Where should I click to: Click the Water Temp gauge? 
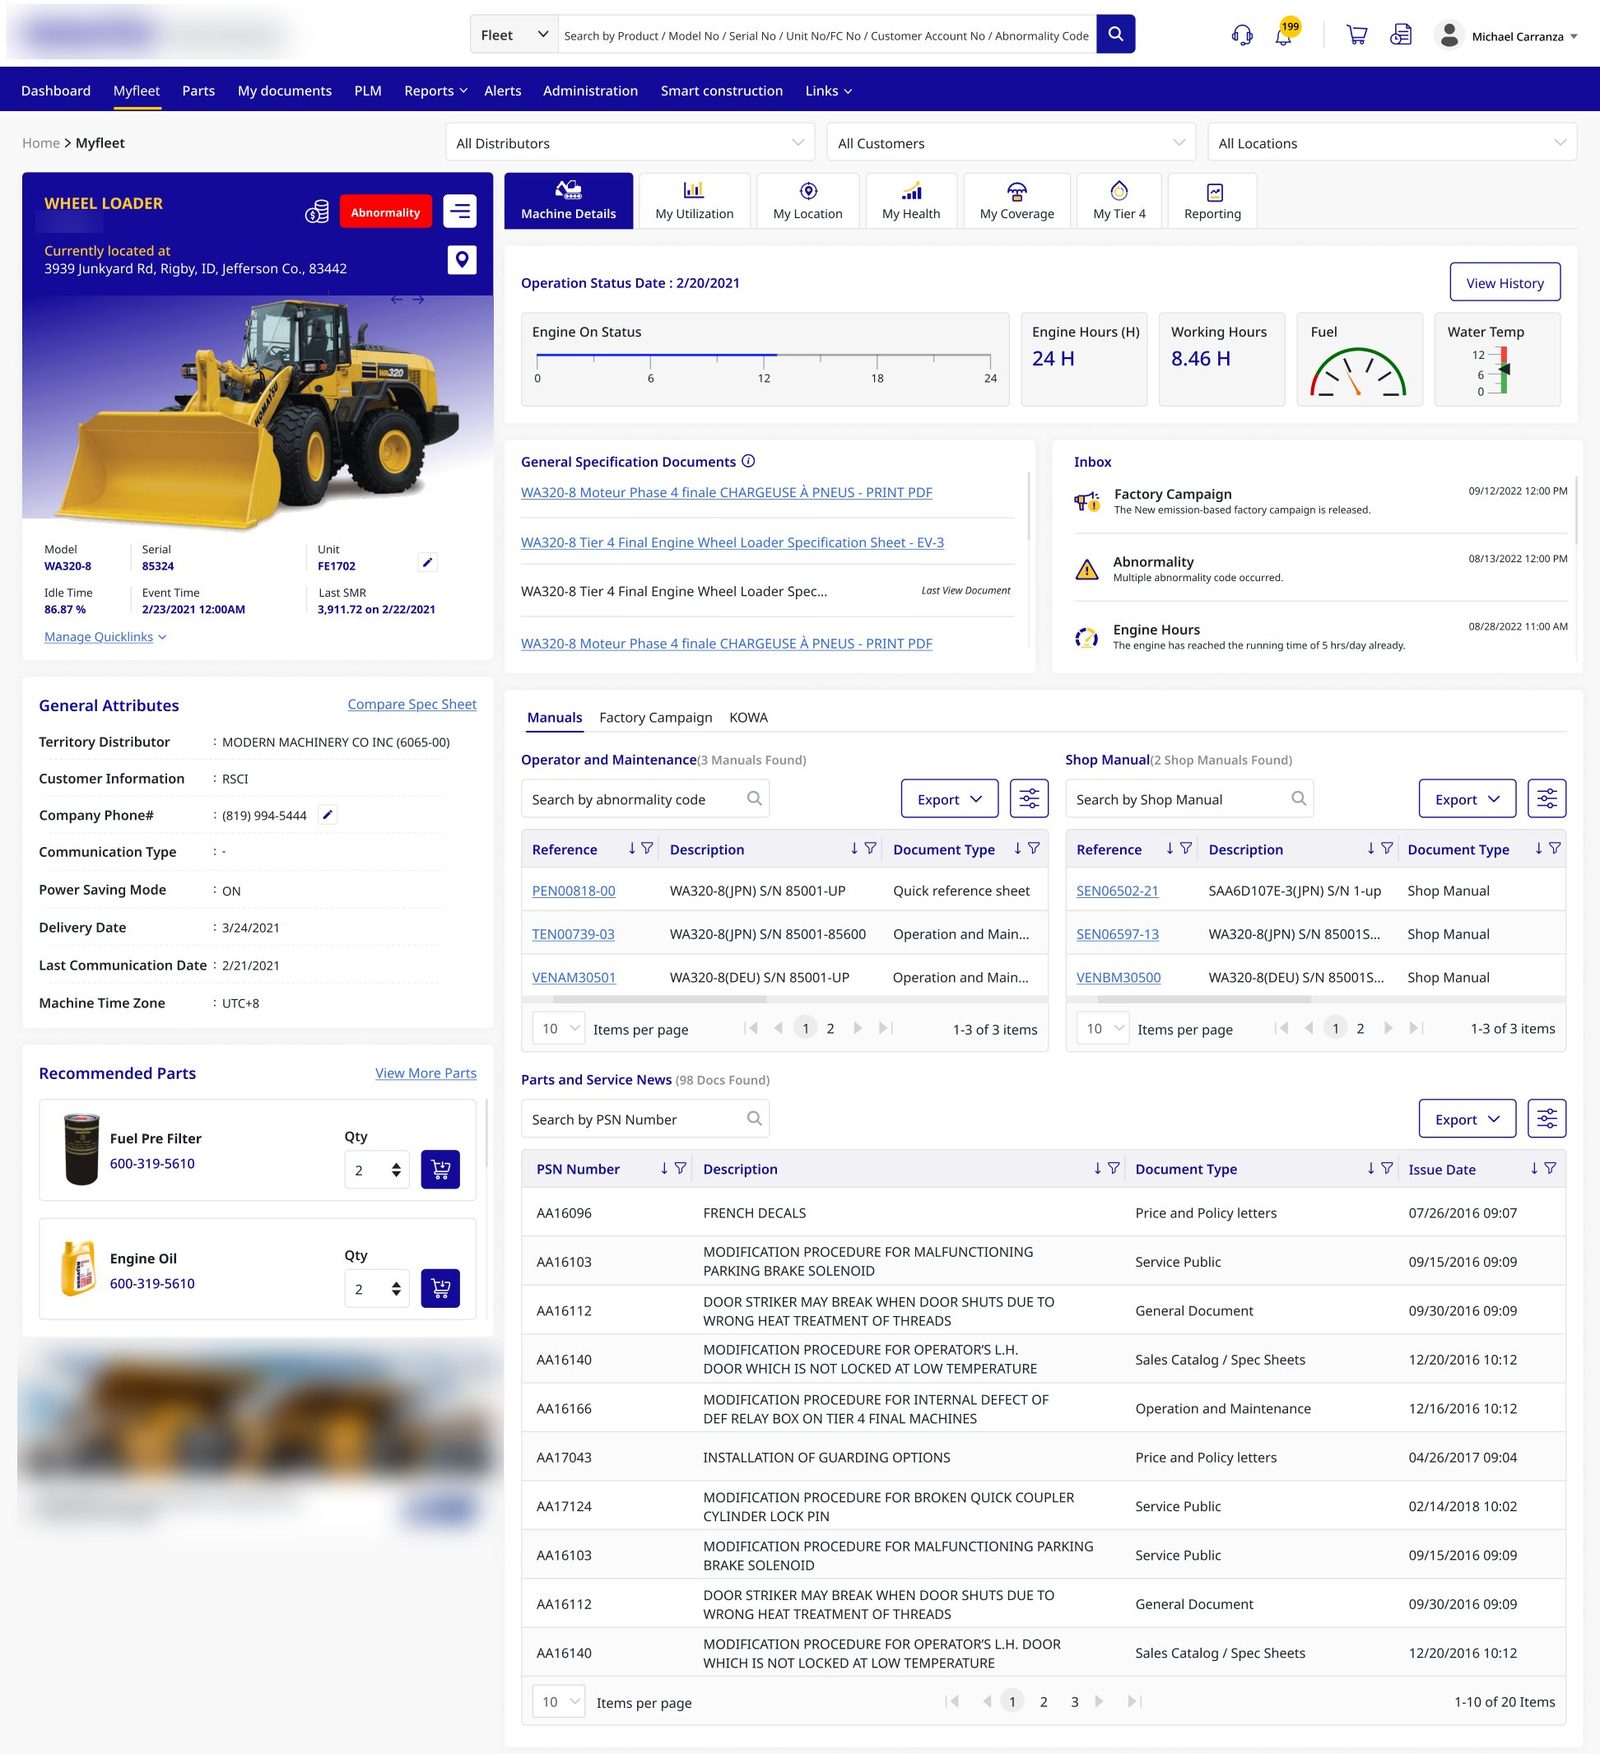(x=1497, y=371)
